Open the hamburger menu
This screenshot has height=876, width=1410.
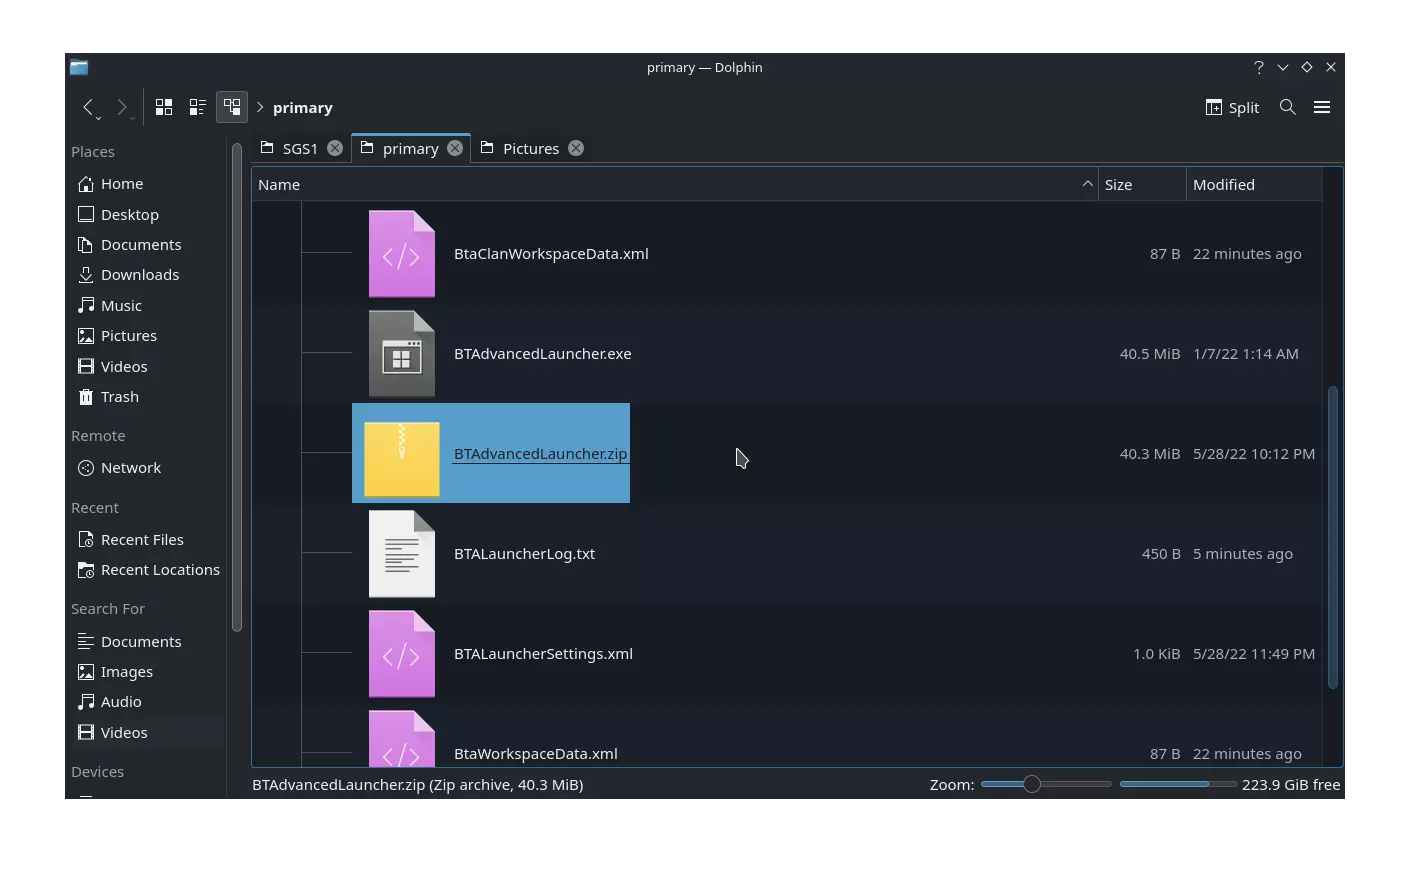pyautogui.click(x=1322, y=107)
